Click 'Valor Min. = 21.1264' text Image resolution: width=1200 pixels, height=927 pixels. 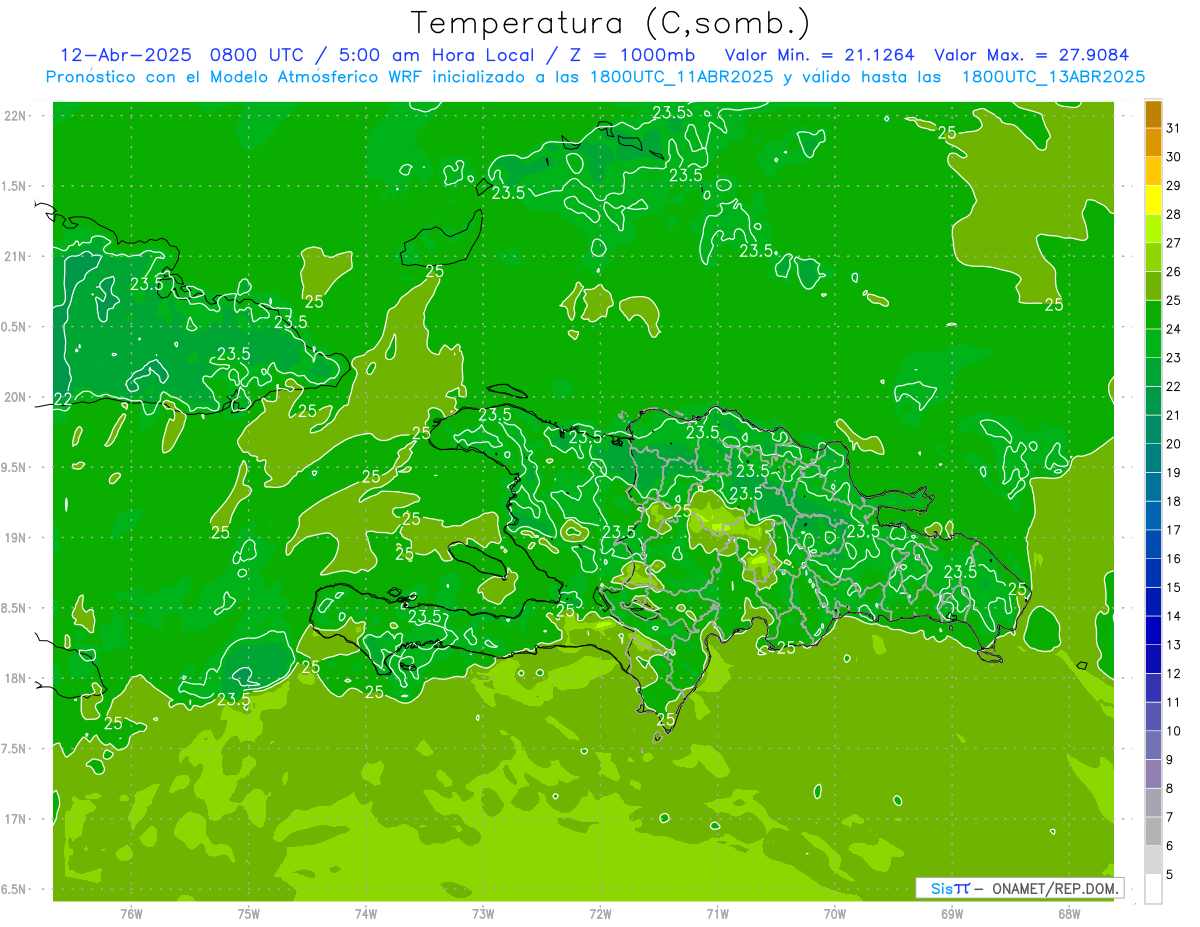[820, 55]
